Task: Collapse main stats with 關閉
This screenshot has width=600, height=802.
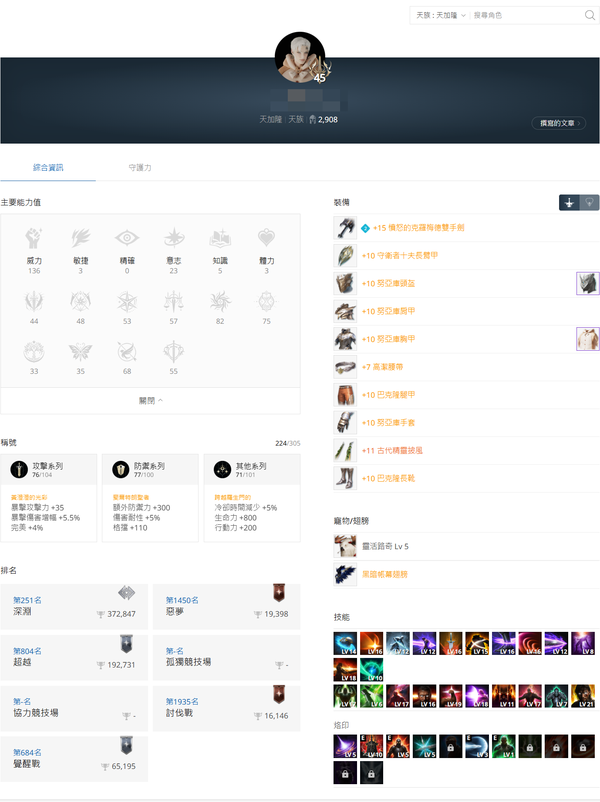Action: pyautogui.click(x=150, y=400)
